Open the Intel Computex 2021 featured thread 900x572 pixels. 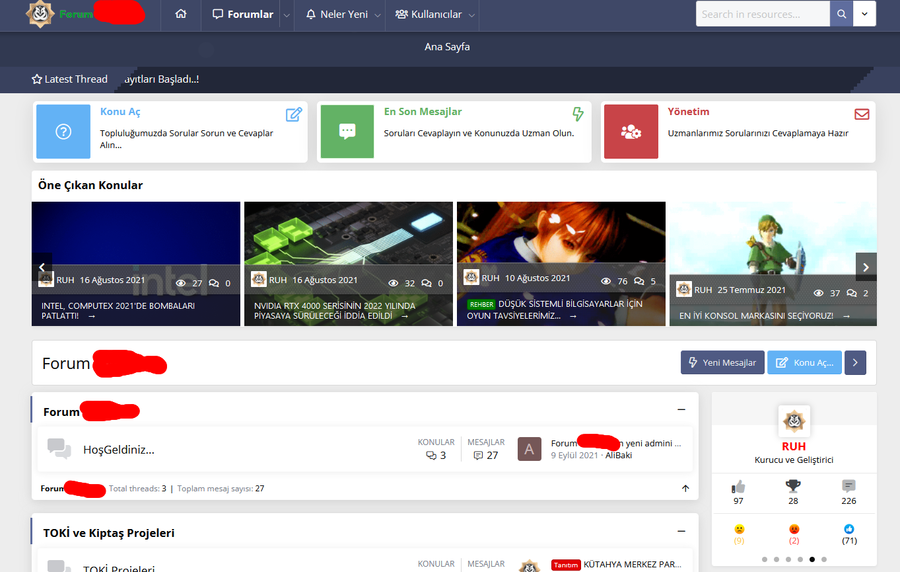tap(118, 310)
